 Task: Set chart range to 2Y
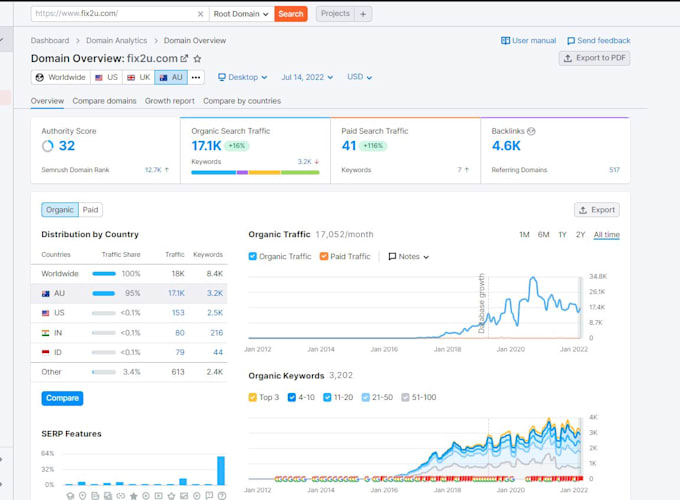580,235
